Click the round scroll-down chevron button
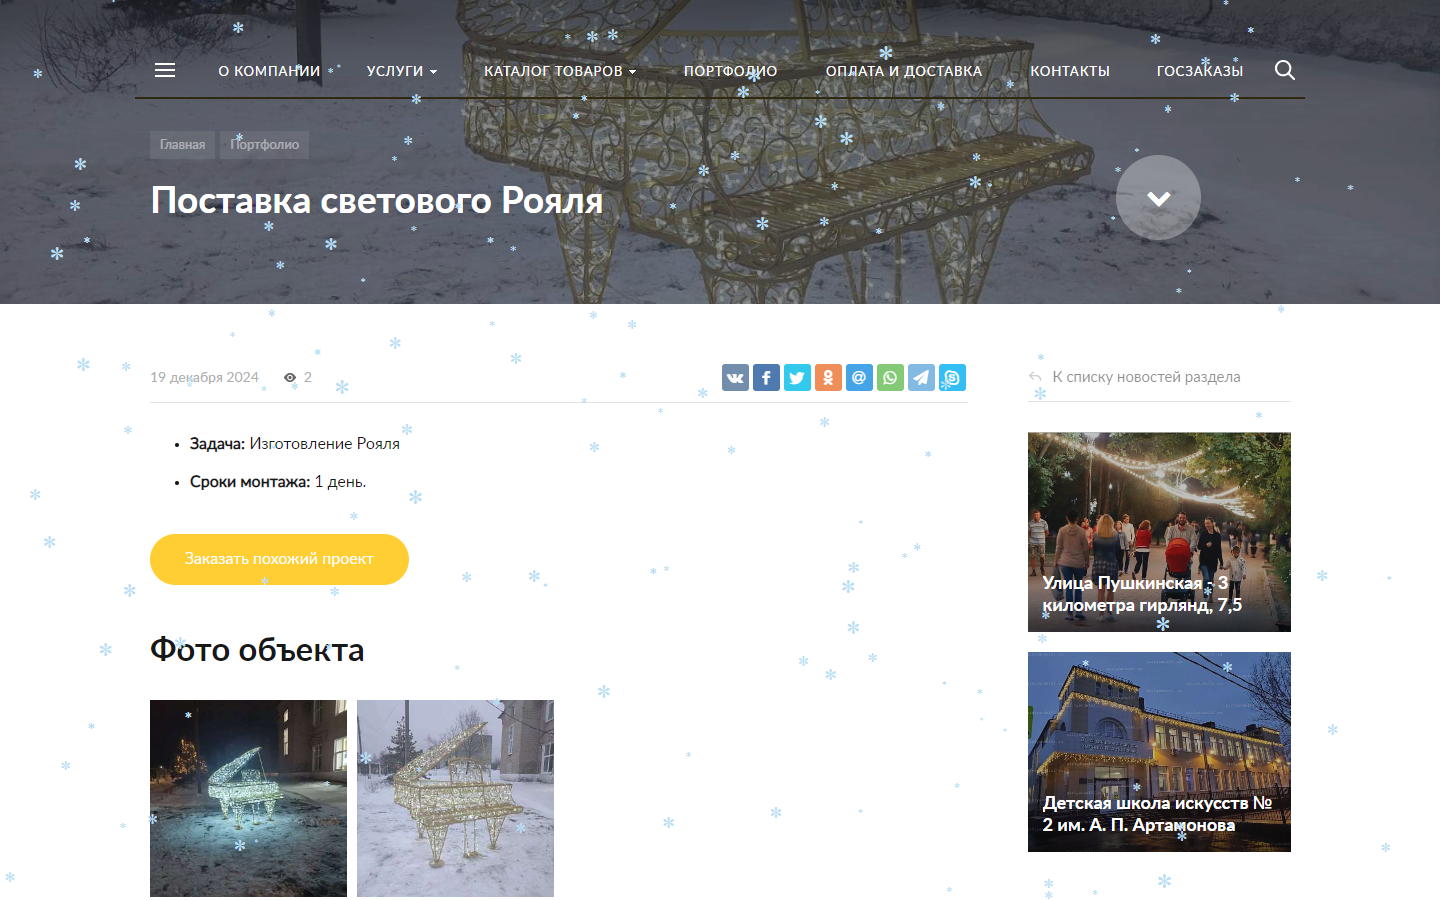This screenshot has width=1440, height=900. [1158, 198]
